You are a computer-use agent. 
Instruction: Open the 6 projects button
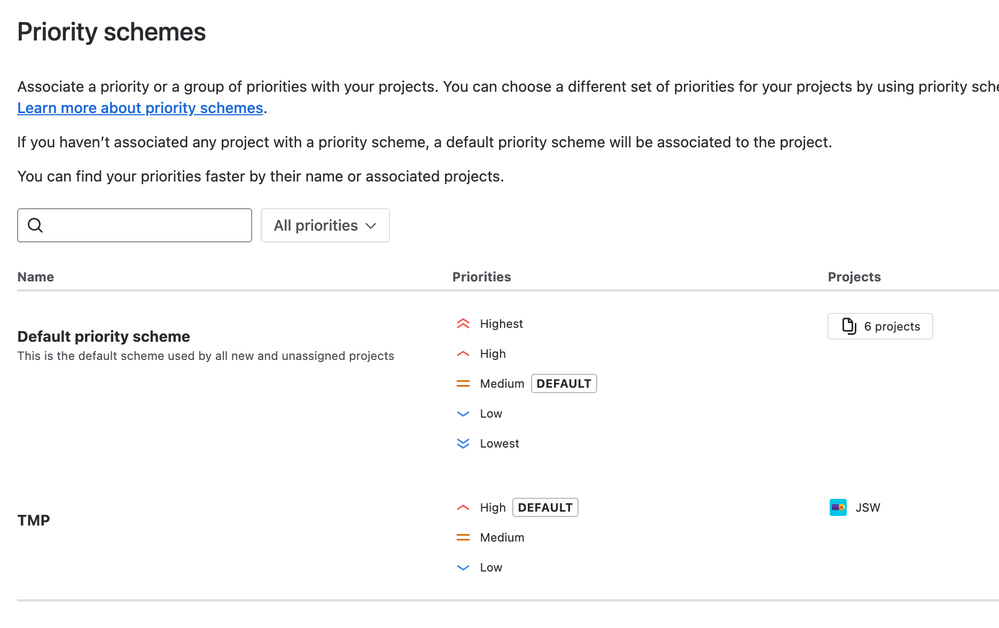(x=880, y=326)
